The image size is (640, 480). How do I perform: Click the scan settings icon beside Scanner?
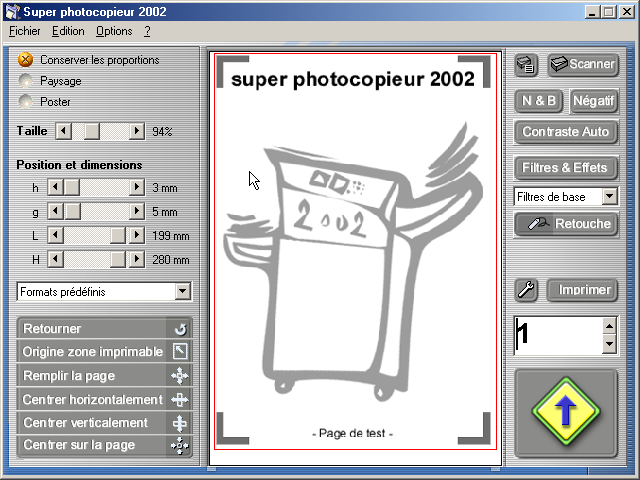pyautogui.click(x=526, y=65)
